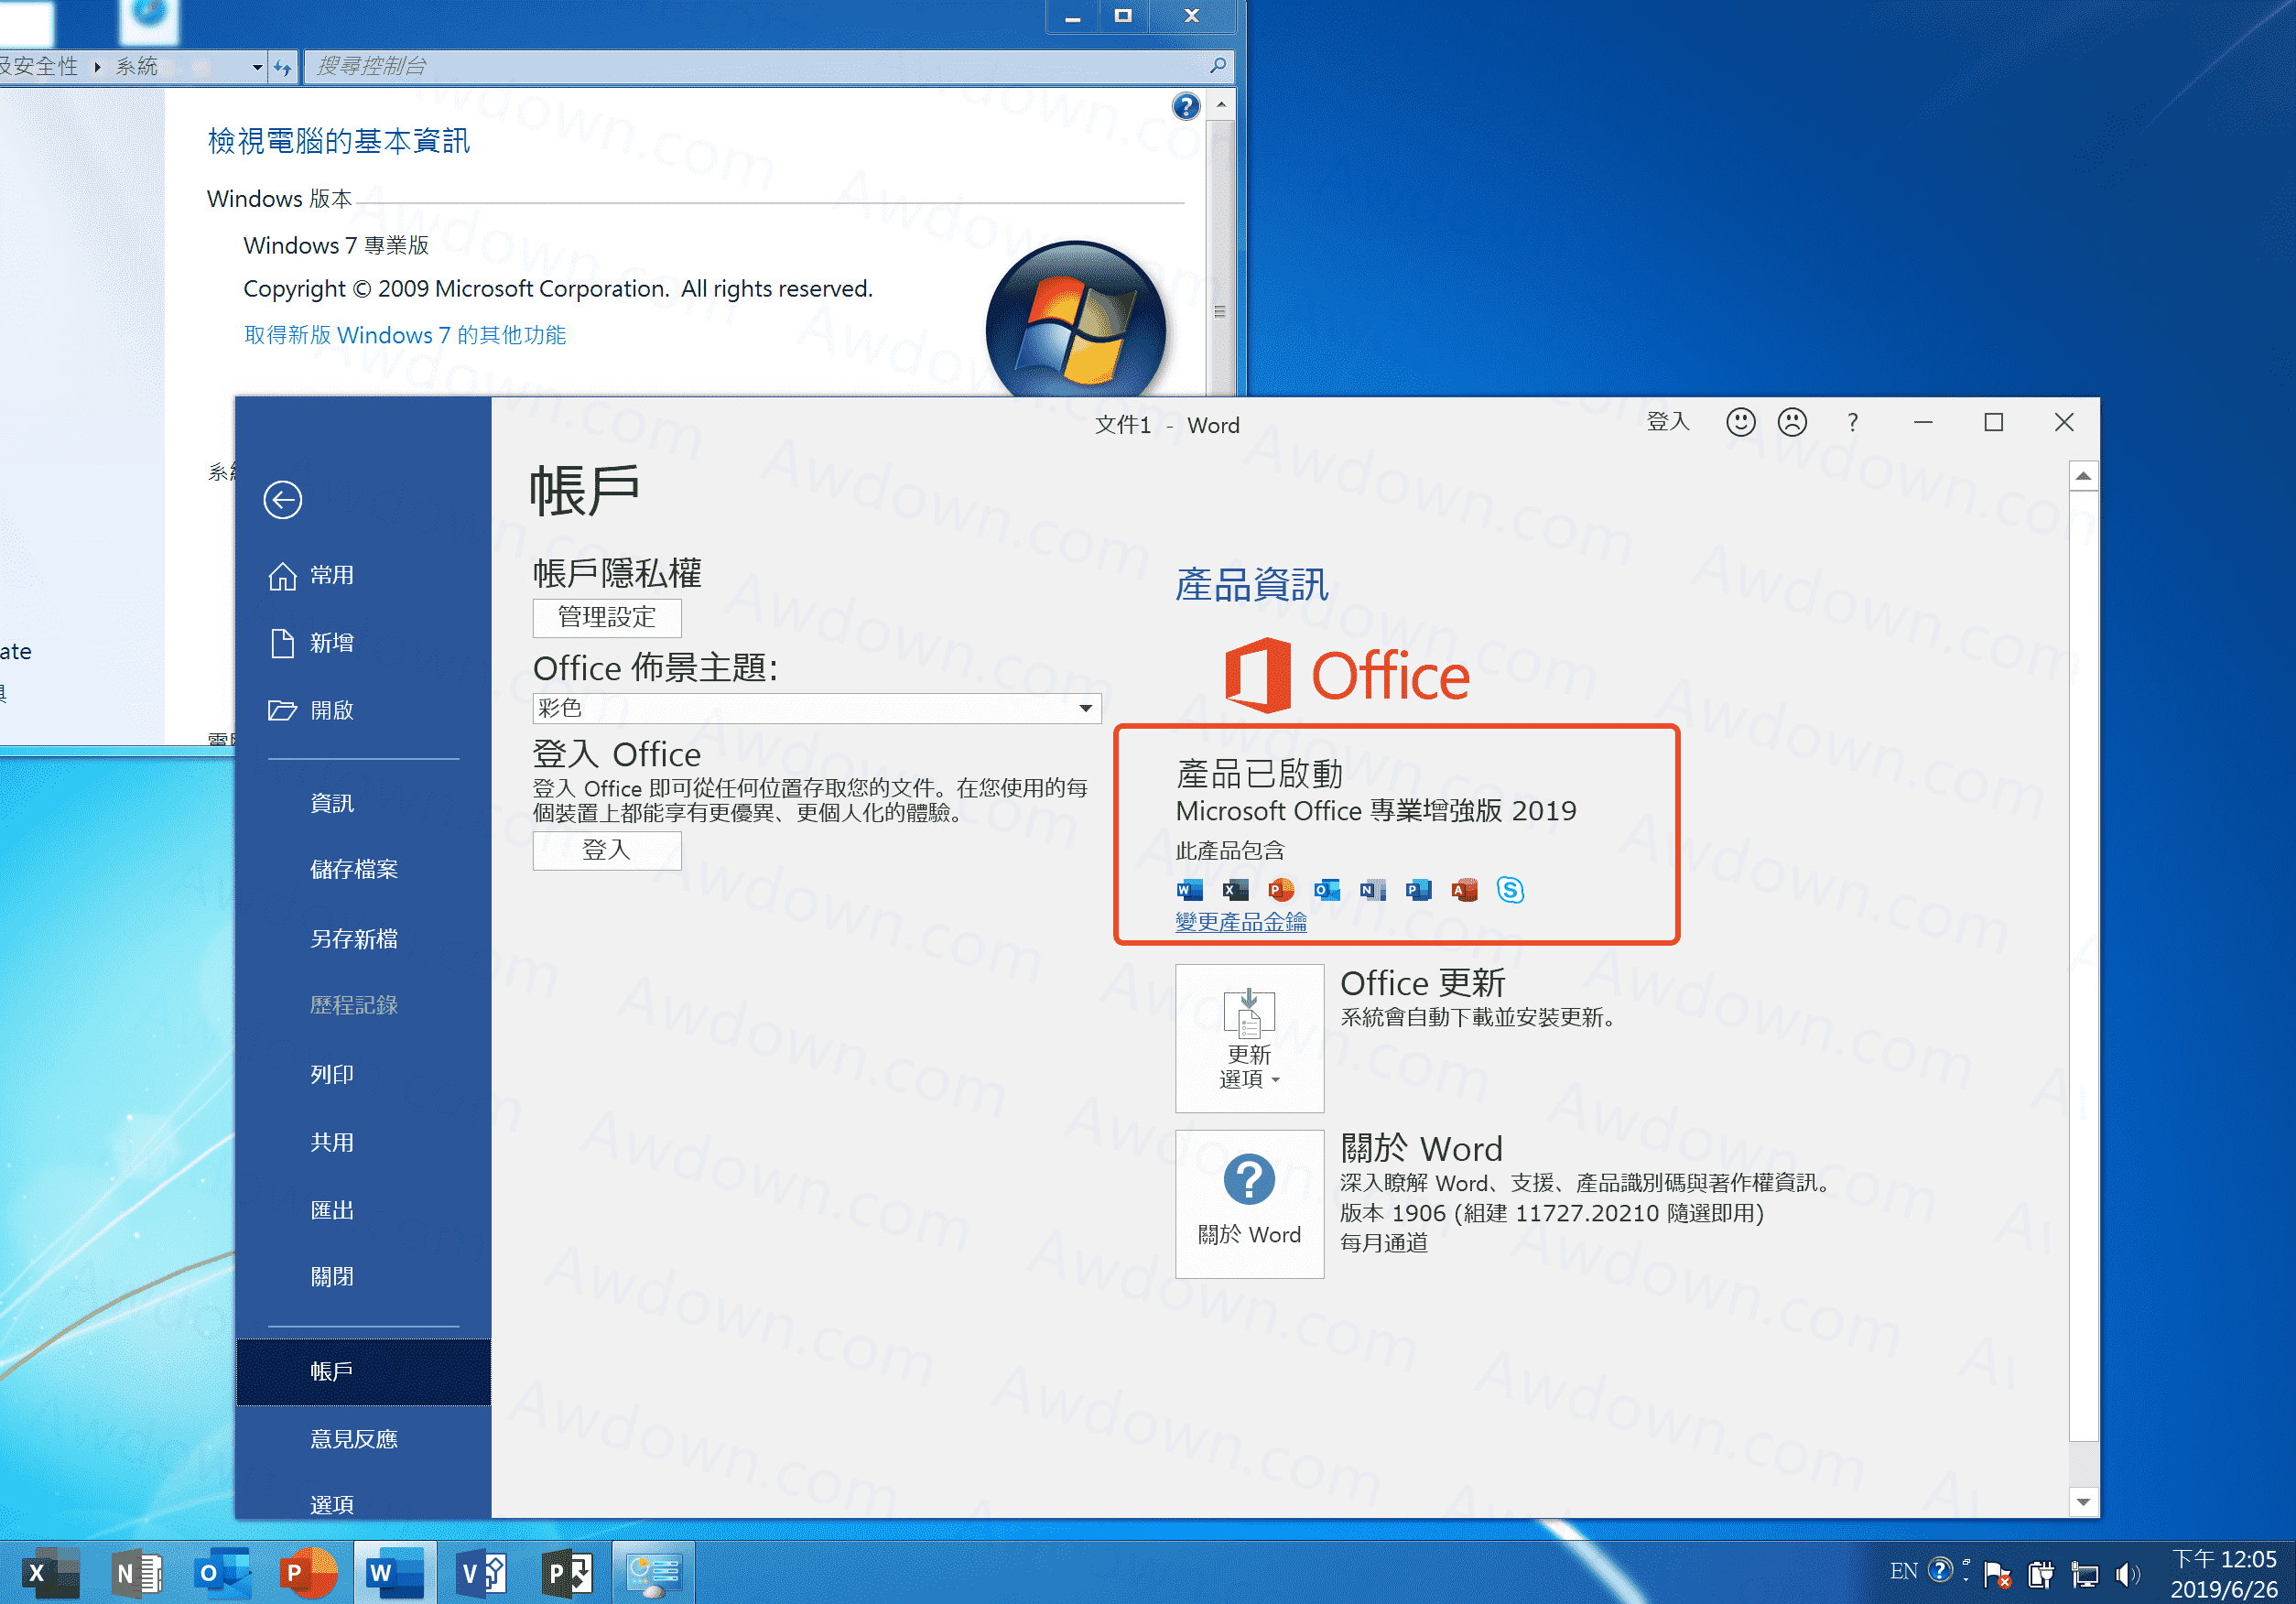This screenshot has height=1604, width=2296.
Task: Launch OneNote from the taskbar
Action: (137, 1573)
